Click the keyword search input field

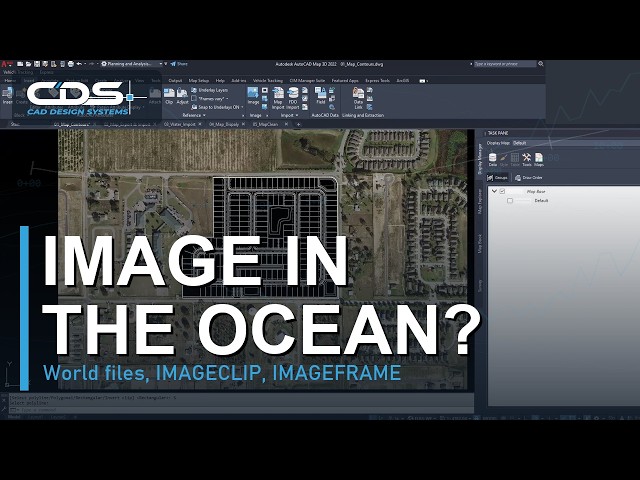point(505,64)
